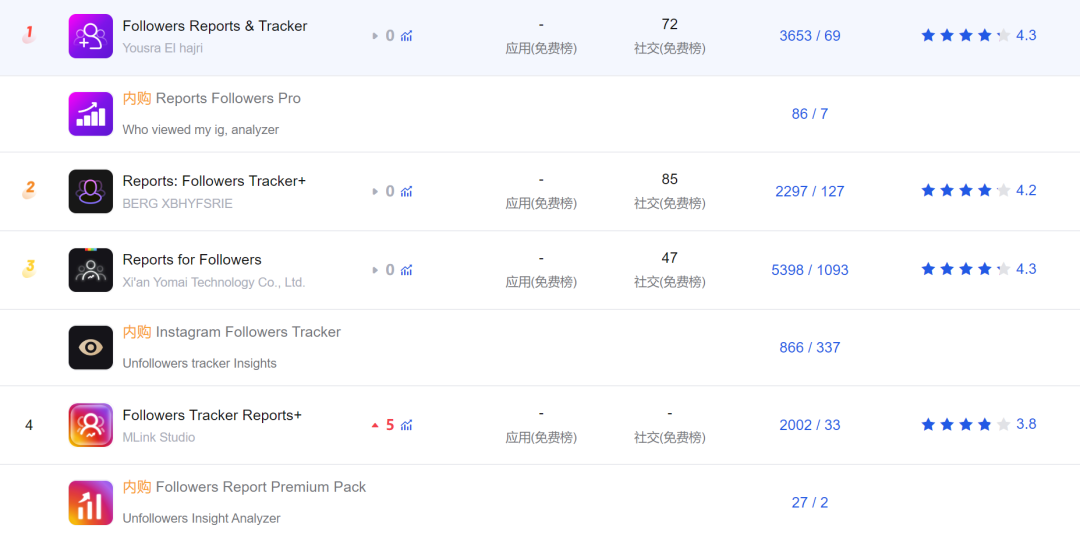Click Instagram Followers Tracker eye icon

click(x=90, y=347)
